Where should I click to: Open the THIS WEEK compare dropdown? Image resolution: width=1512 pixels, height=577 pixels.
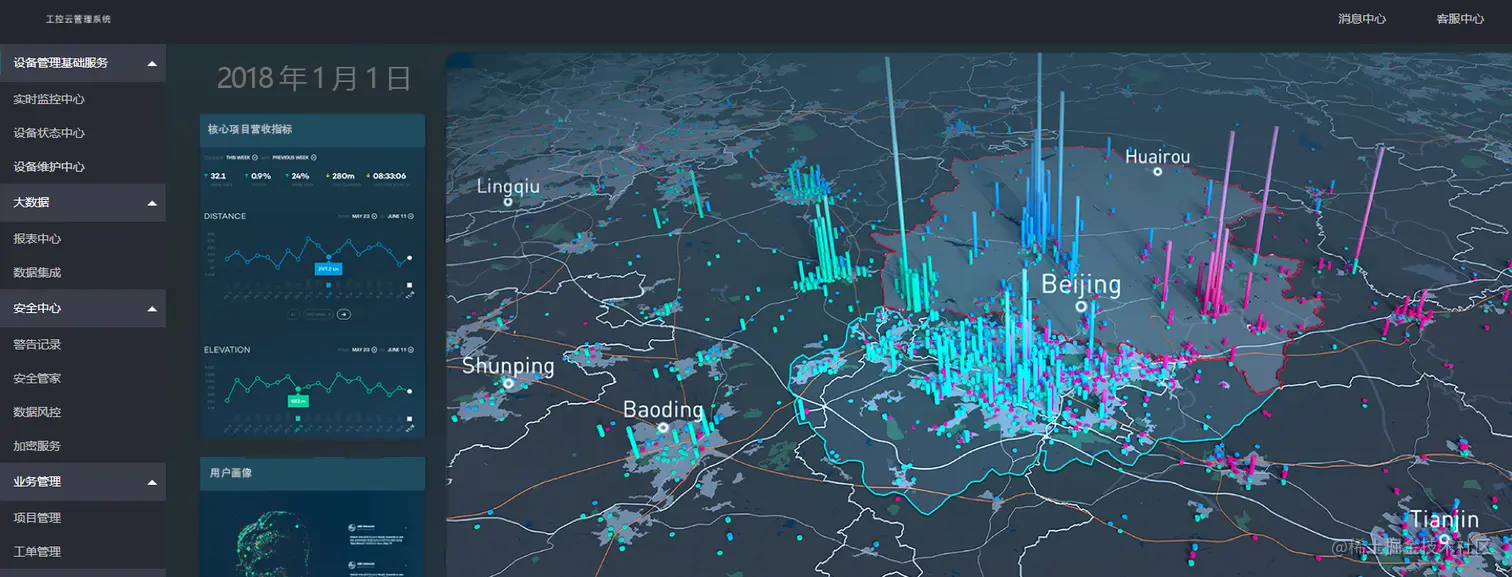242,157
